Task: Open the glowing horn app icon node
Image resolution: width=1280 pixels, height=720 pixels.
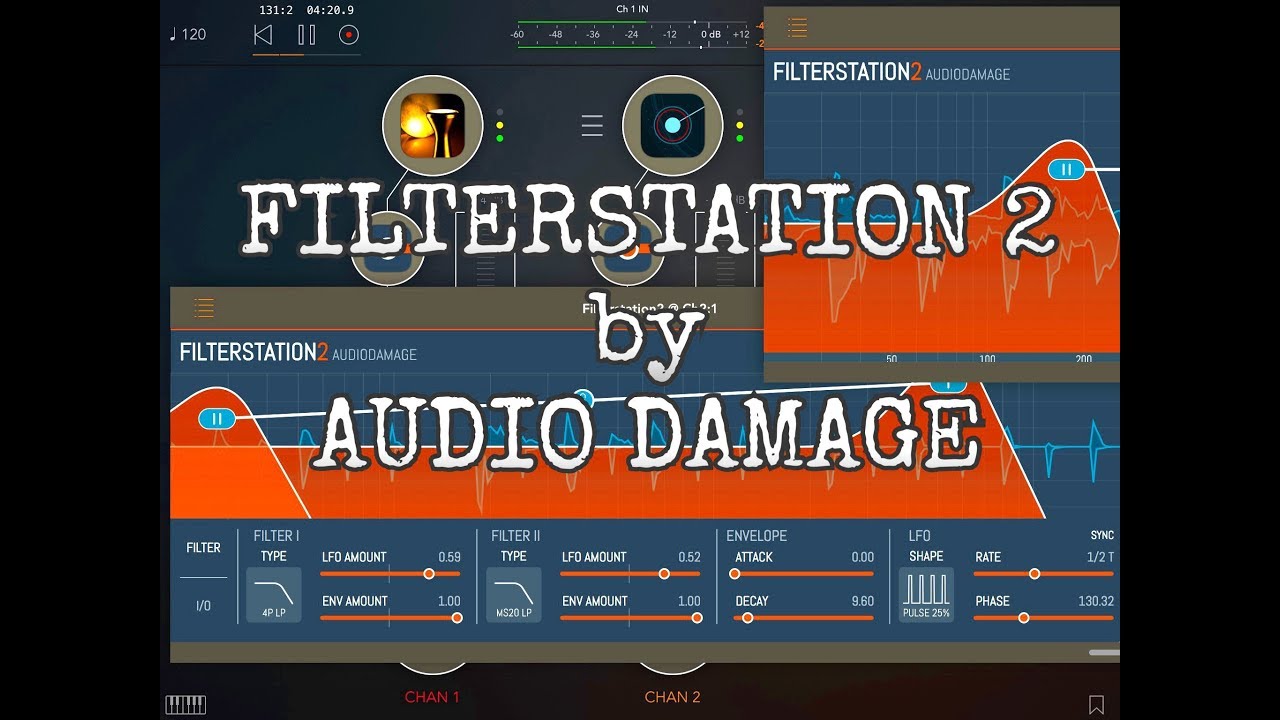Action: tap(433, 125)
